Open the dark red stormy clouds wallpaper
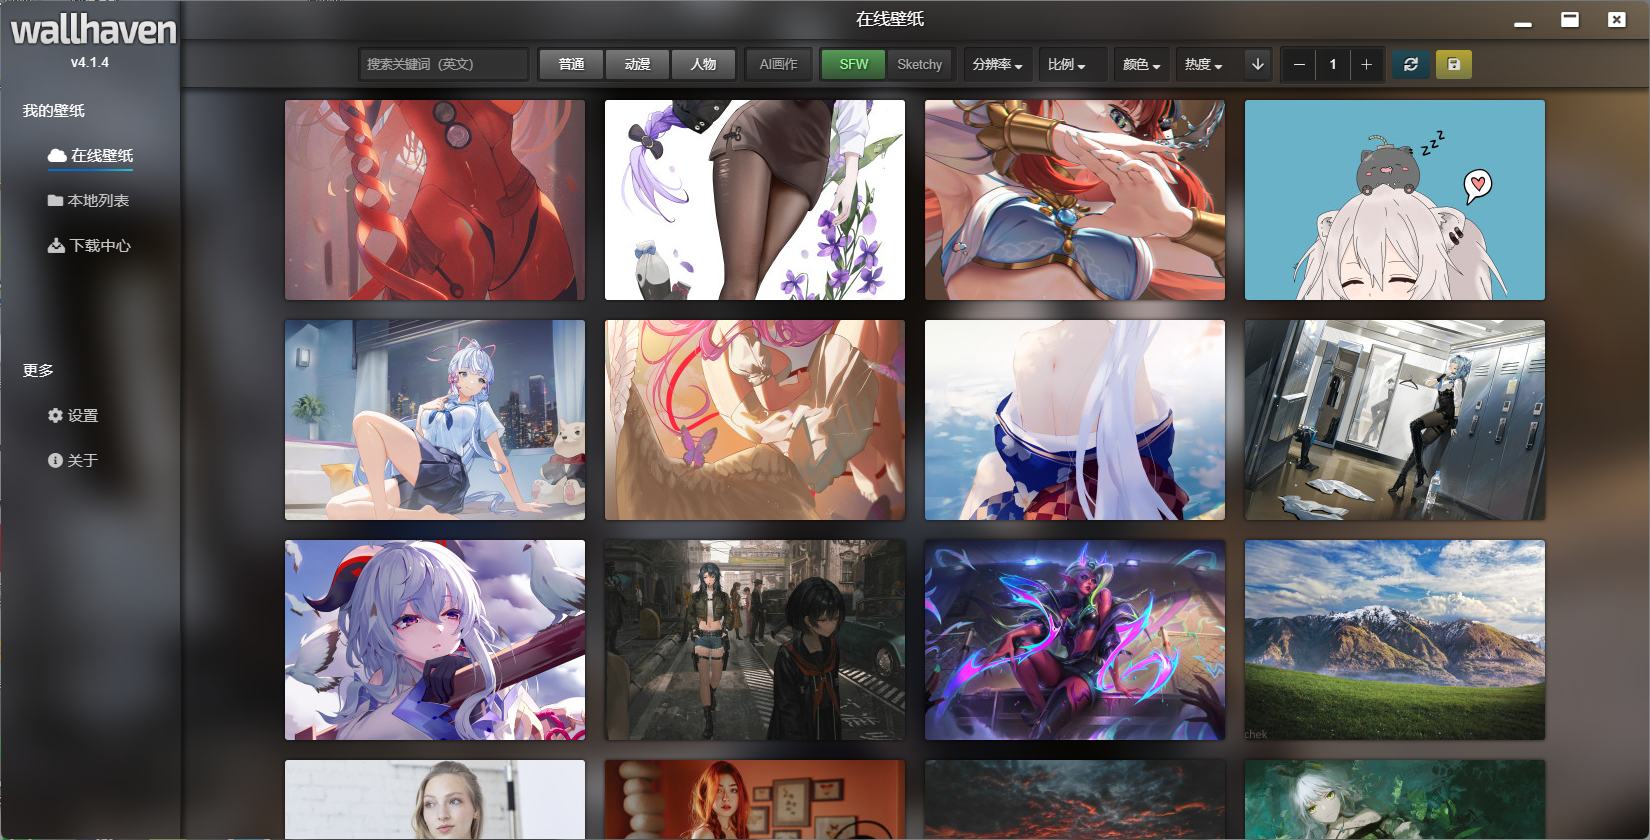The width and height of the screenshot is (1650, 840). [1075, 800]
